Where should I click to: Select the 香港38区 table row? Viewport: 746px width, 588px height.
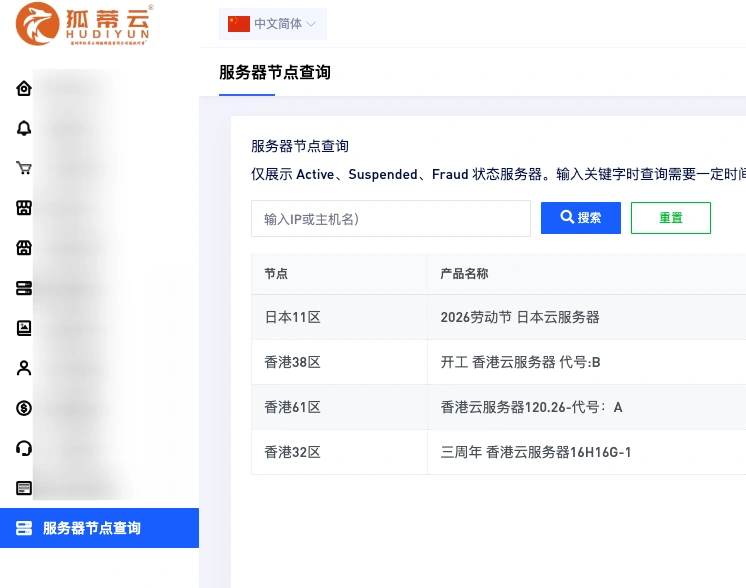pyautogui.click(x=499, y=362)
